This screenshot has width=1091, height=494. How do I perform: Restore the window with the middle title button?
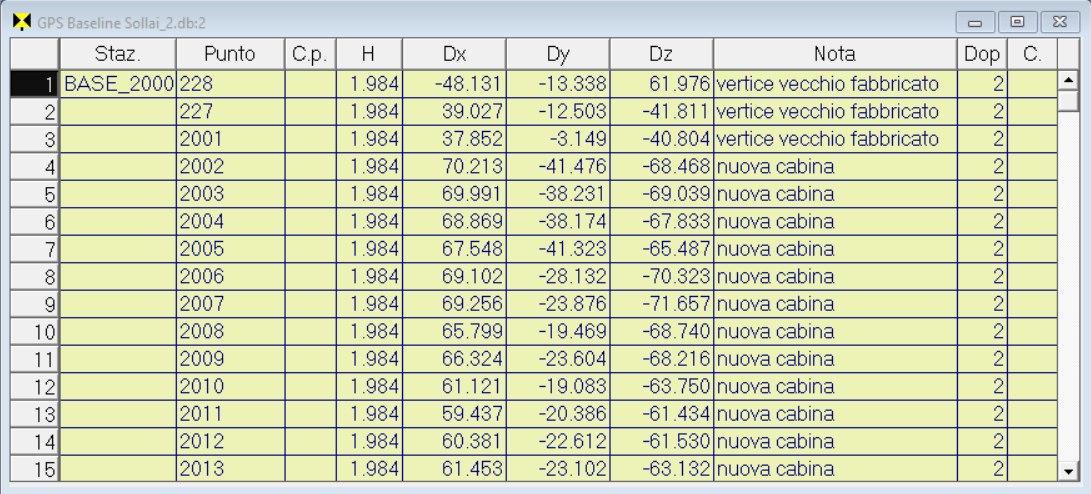click(1018, 22)
